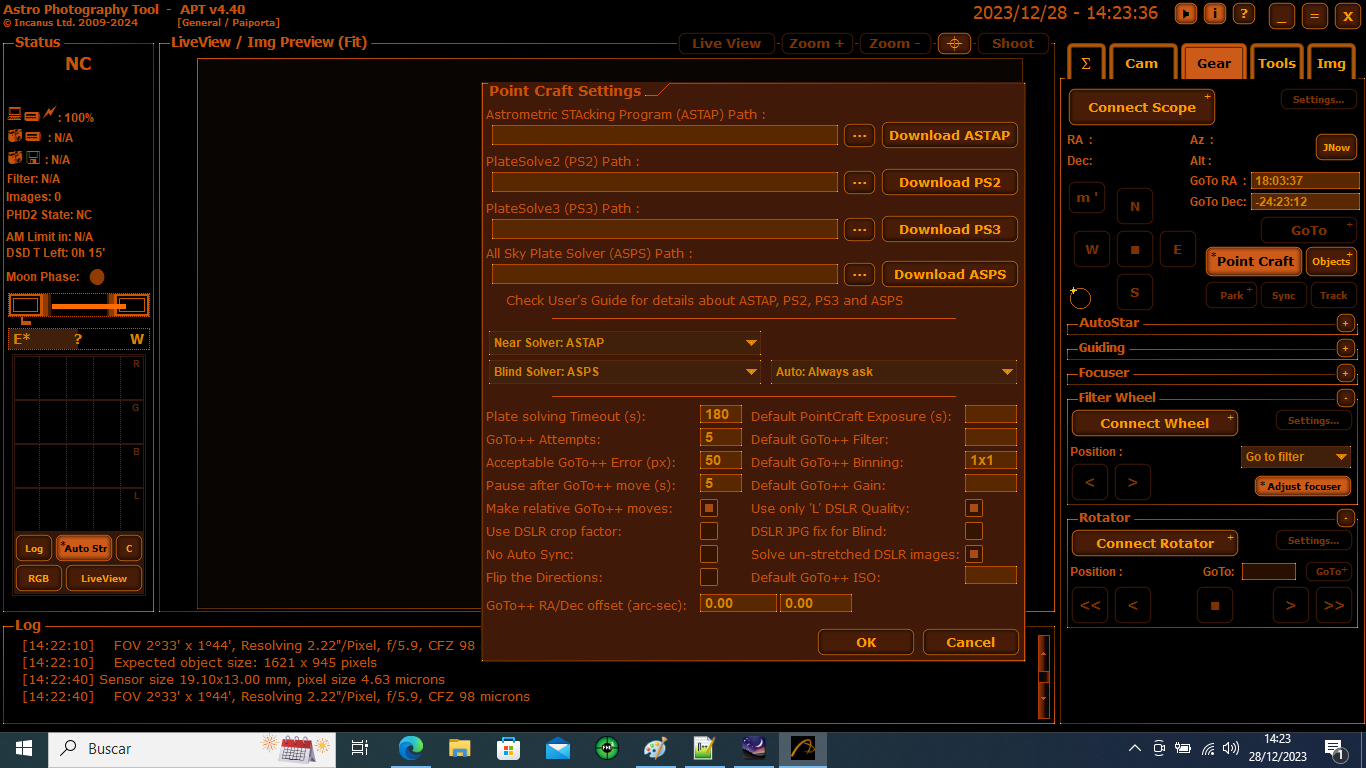This screenshot has width=1366, height=768.
Task: Confirm Point Craft Settings with OK
Action: (866, 642)
